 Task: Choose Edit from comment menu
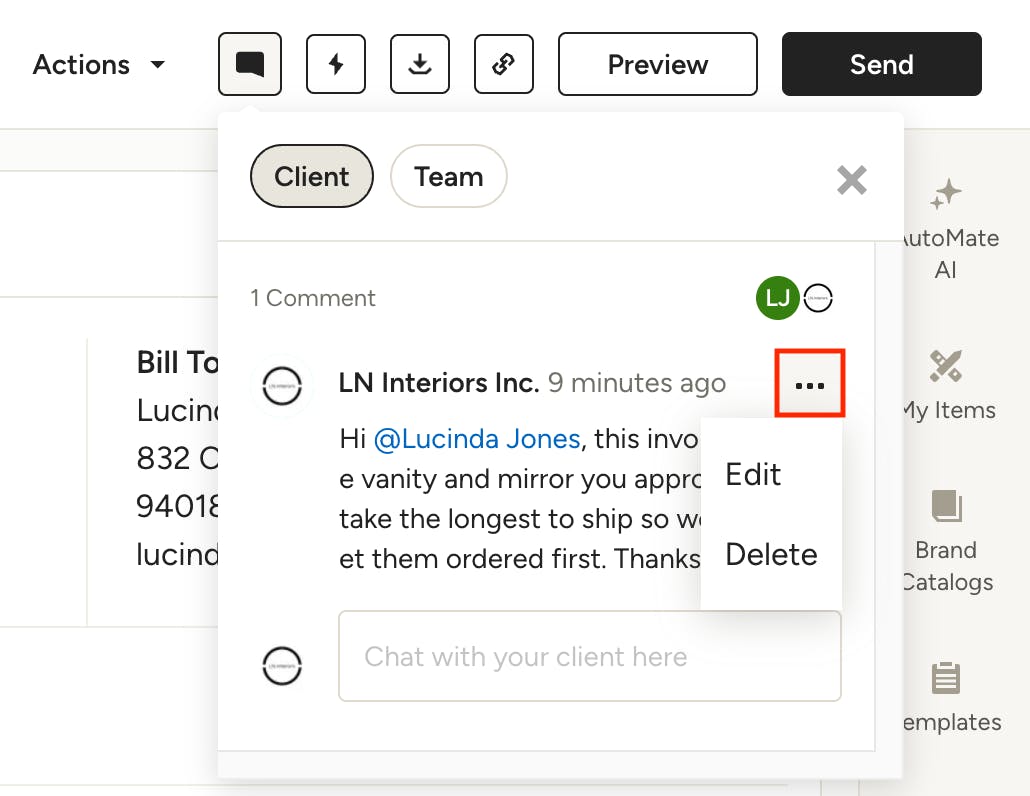point(753,474)
